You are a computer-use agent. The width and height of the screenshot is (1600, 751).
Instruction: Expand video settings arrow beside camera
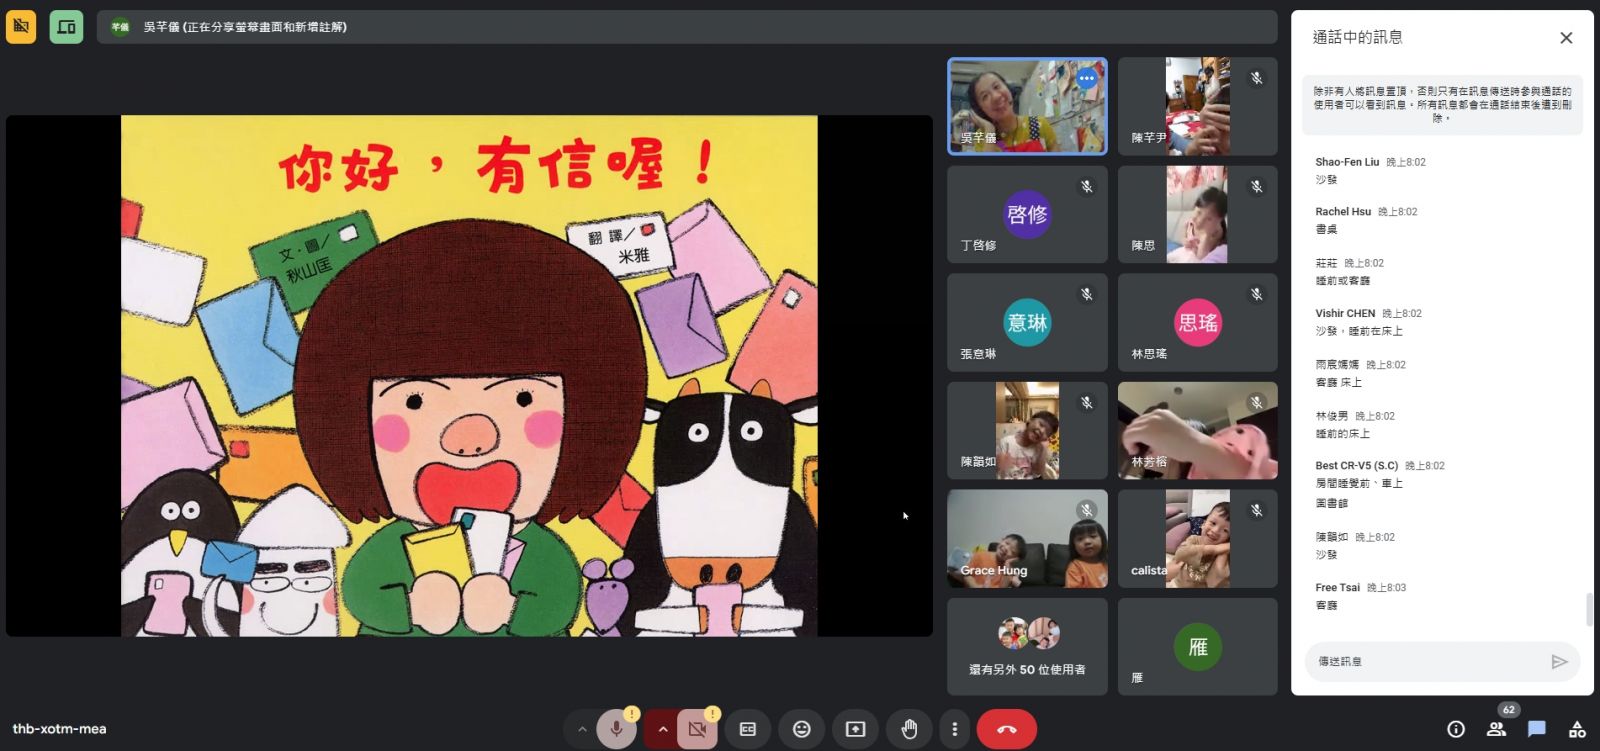[x=662, y=730]
